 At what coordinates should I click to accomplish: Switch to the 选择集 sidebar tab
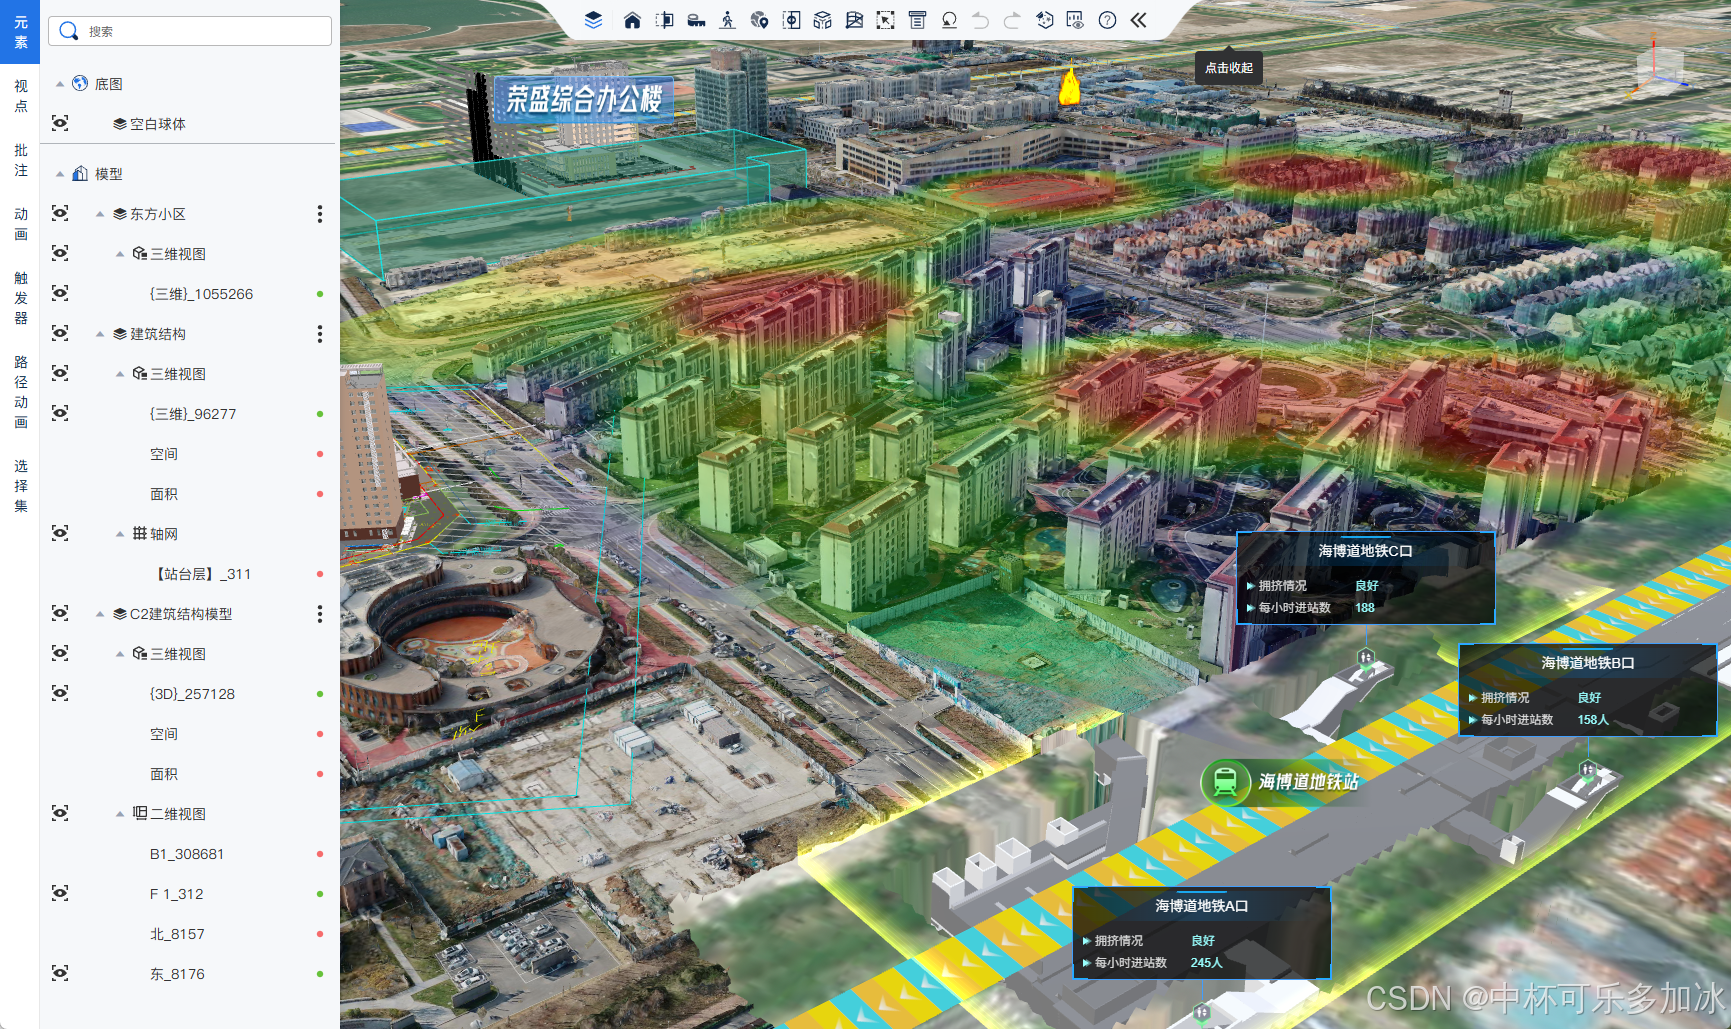pos(20,486)
